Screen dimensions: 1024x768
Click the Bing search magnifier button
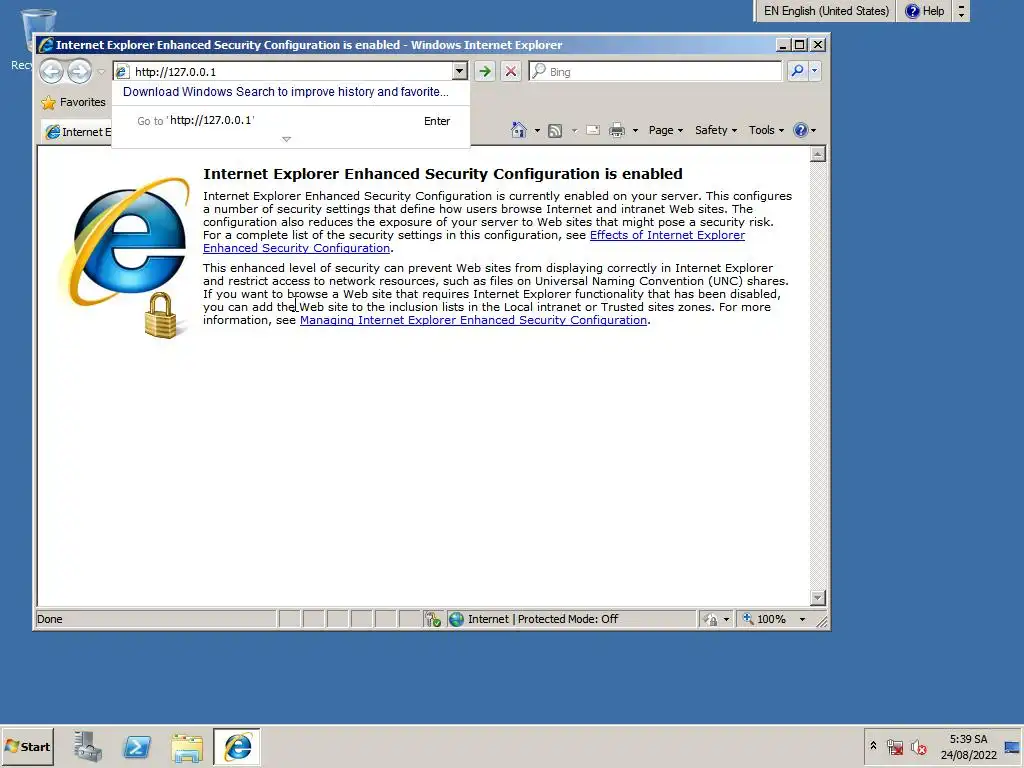(797, 71)
